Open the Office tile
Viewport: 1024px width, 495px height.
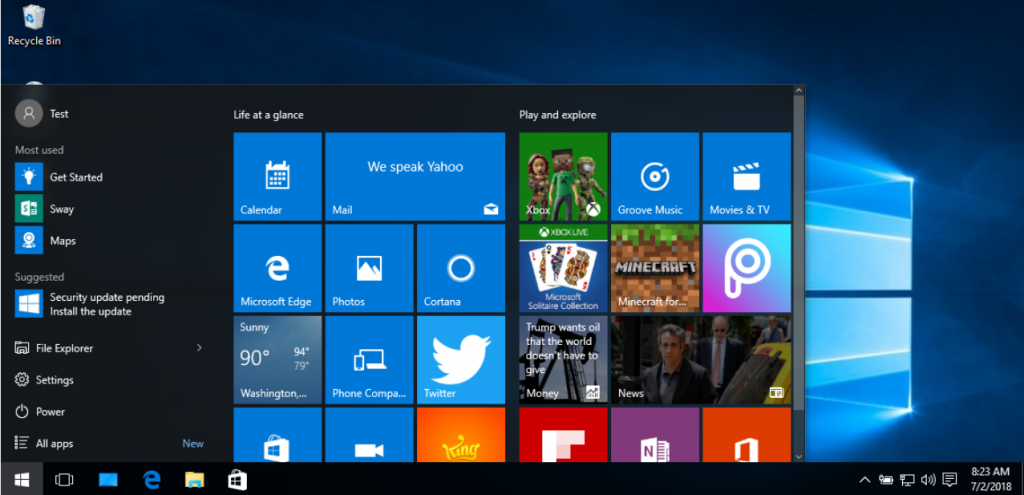click(x=746, y=434)
